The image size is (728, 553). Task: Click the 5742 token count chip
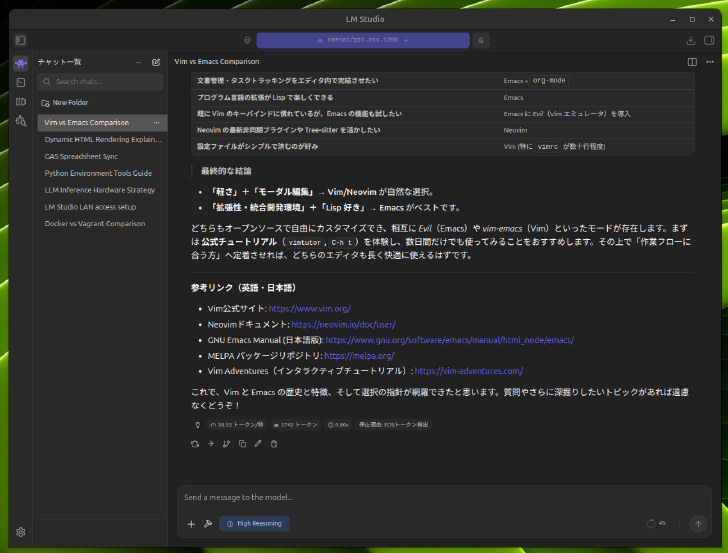295,425
